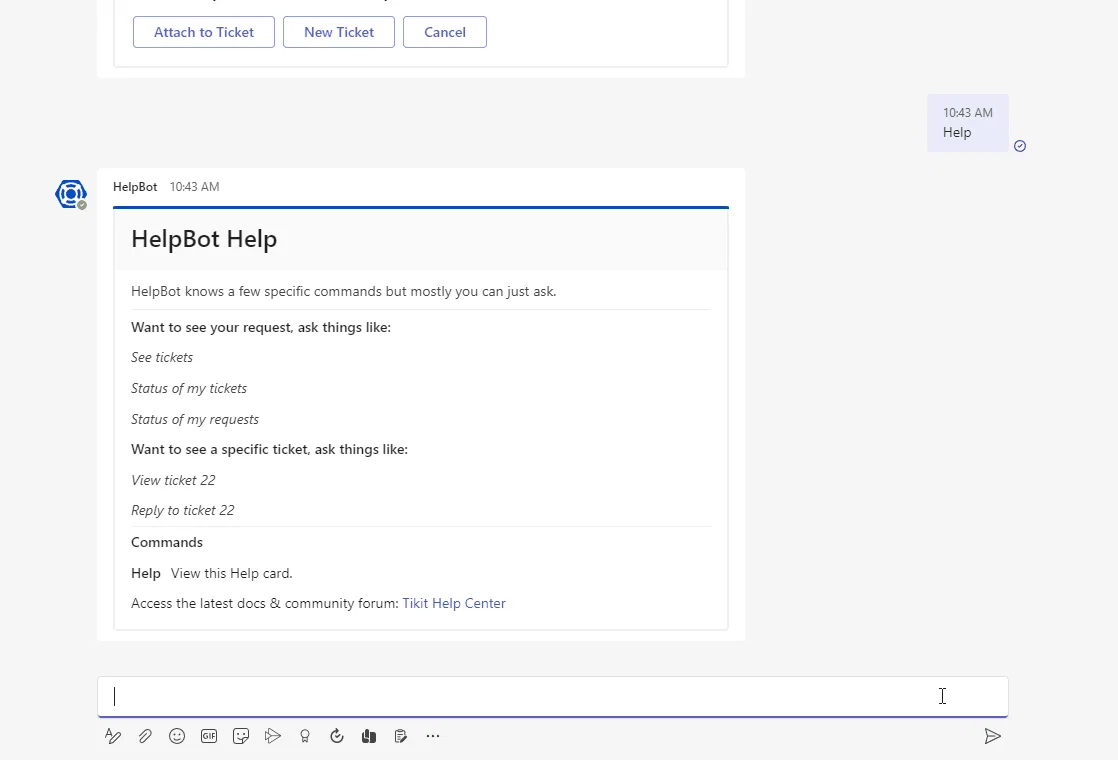
Task: Open the Praise badge icon
Action: (304, 736)
